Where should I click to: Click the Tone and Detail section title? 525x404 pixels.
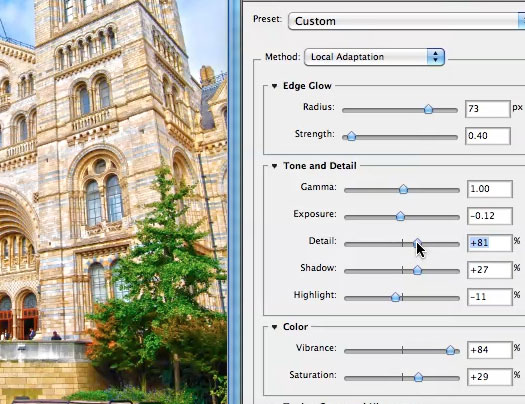(x=320, y=166)
